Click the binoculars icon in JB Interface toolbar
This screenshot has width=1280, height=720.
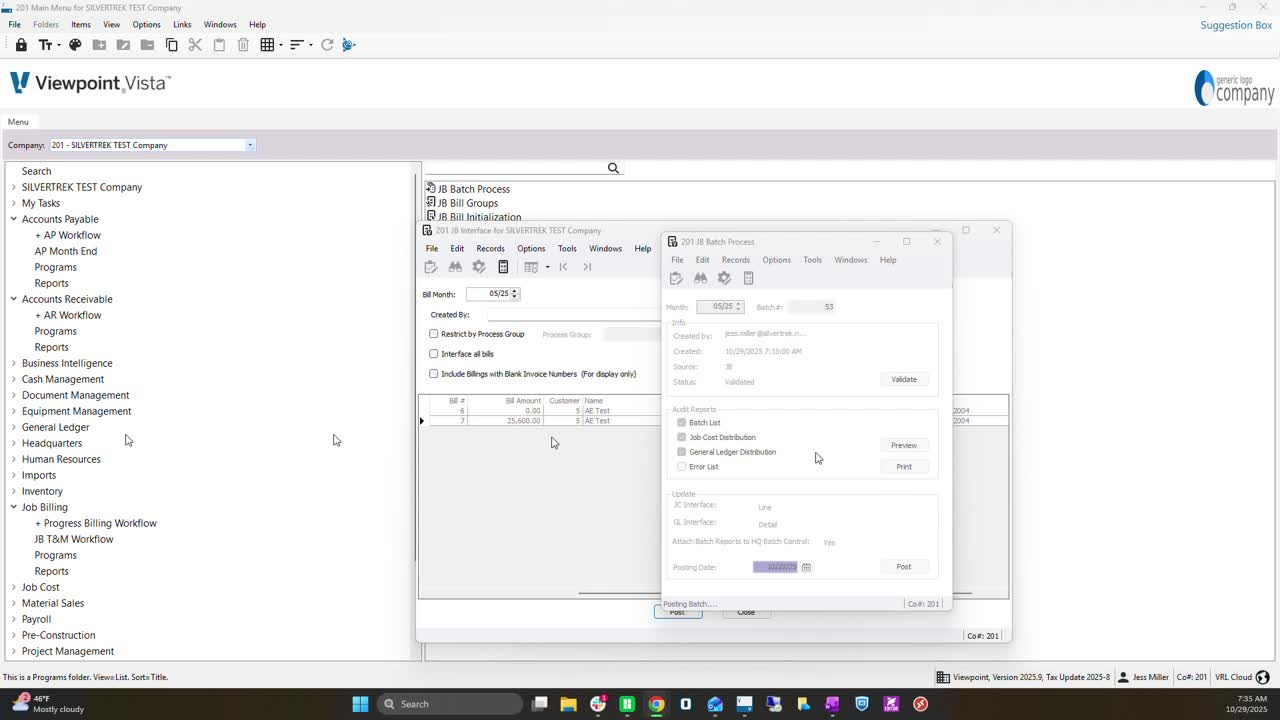pos(455,267)
